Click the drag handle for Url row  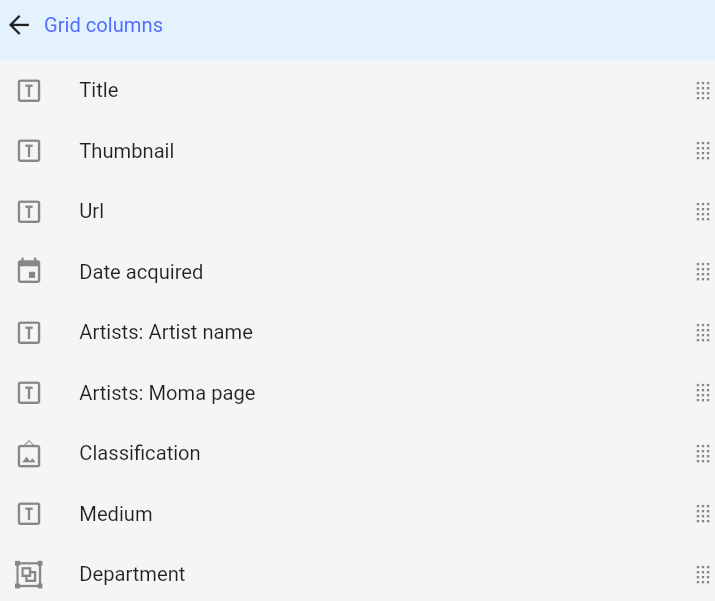(x=702, y=212)
